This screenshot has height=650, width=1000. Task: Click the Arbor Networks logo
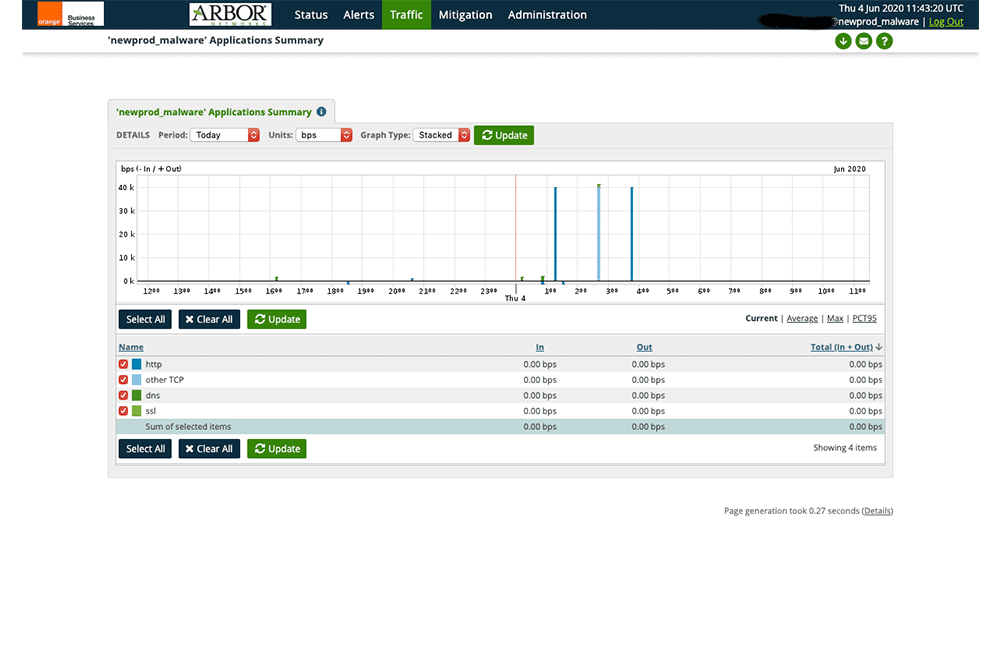point(230,14)
